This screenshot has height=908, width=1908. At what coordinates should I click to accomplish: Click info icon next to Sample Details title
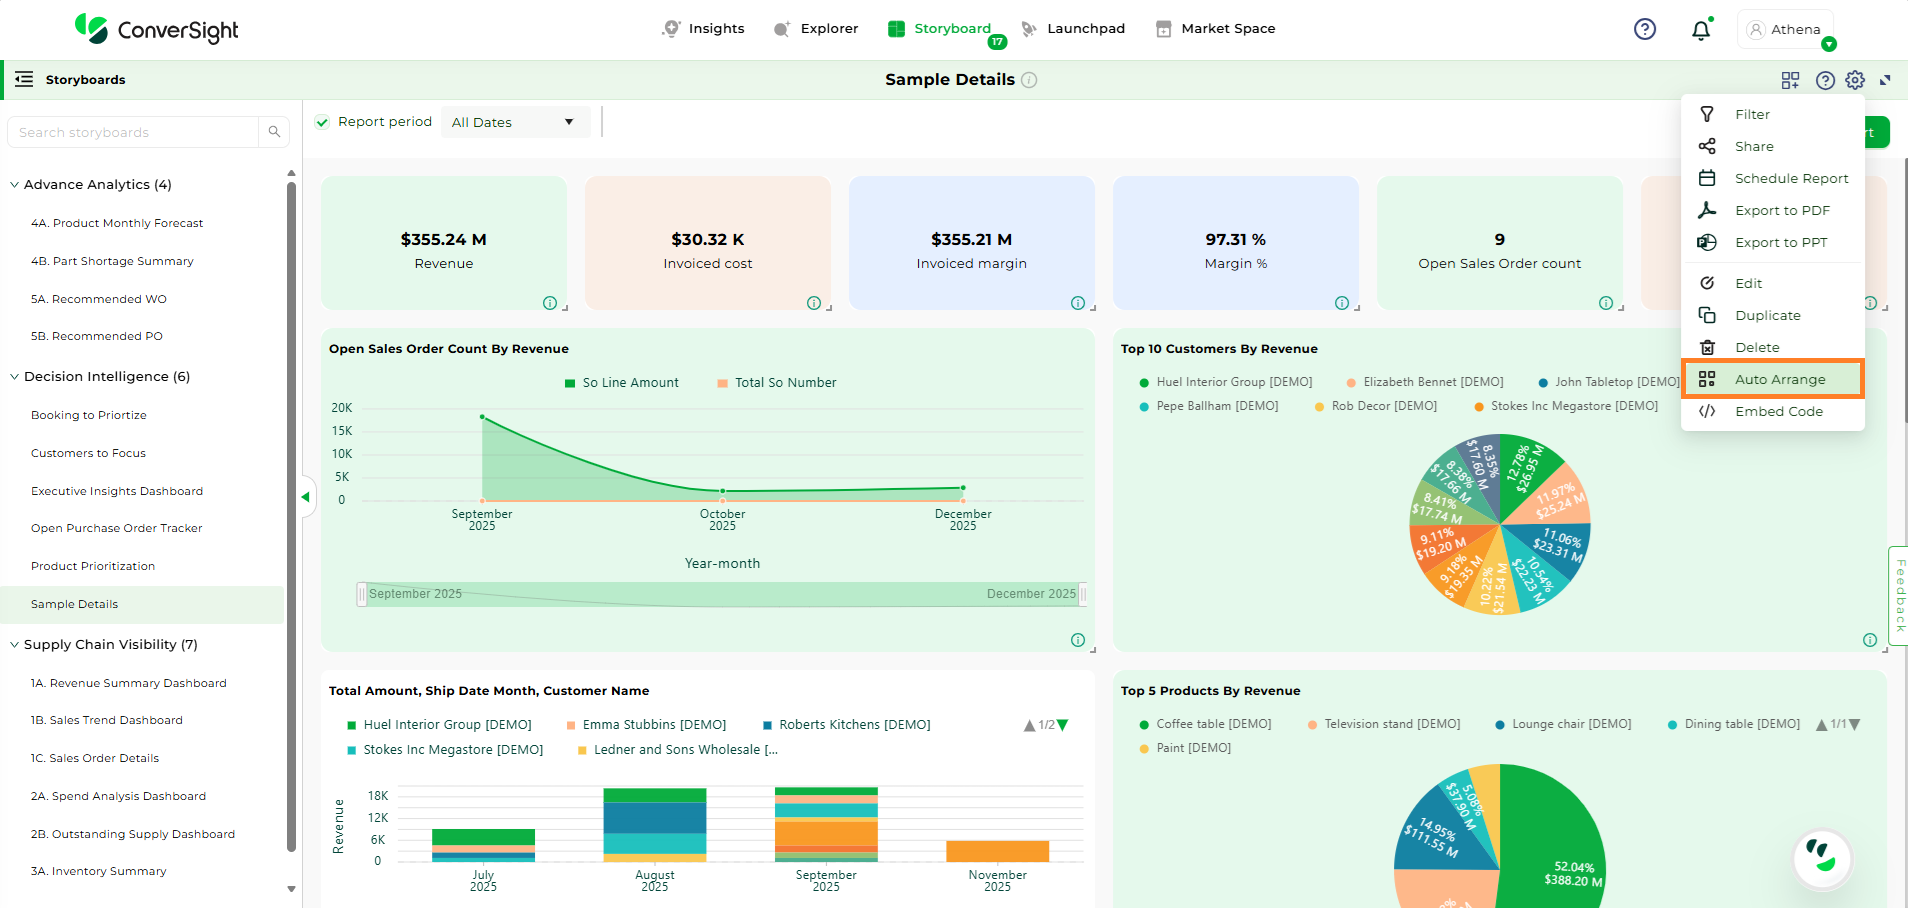(x=1029, y=80)
